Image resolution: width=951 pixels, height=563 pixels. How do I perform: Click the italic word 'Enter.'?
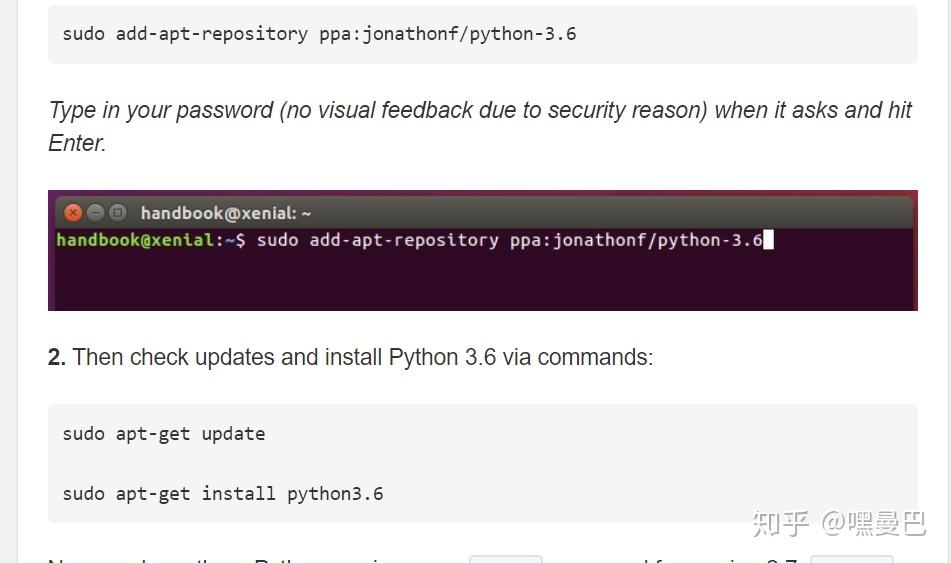coord(77,143)
